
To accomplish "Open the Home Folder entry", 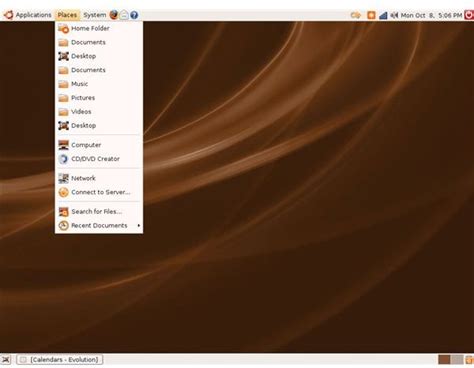I will point(99,28).
